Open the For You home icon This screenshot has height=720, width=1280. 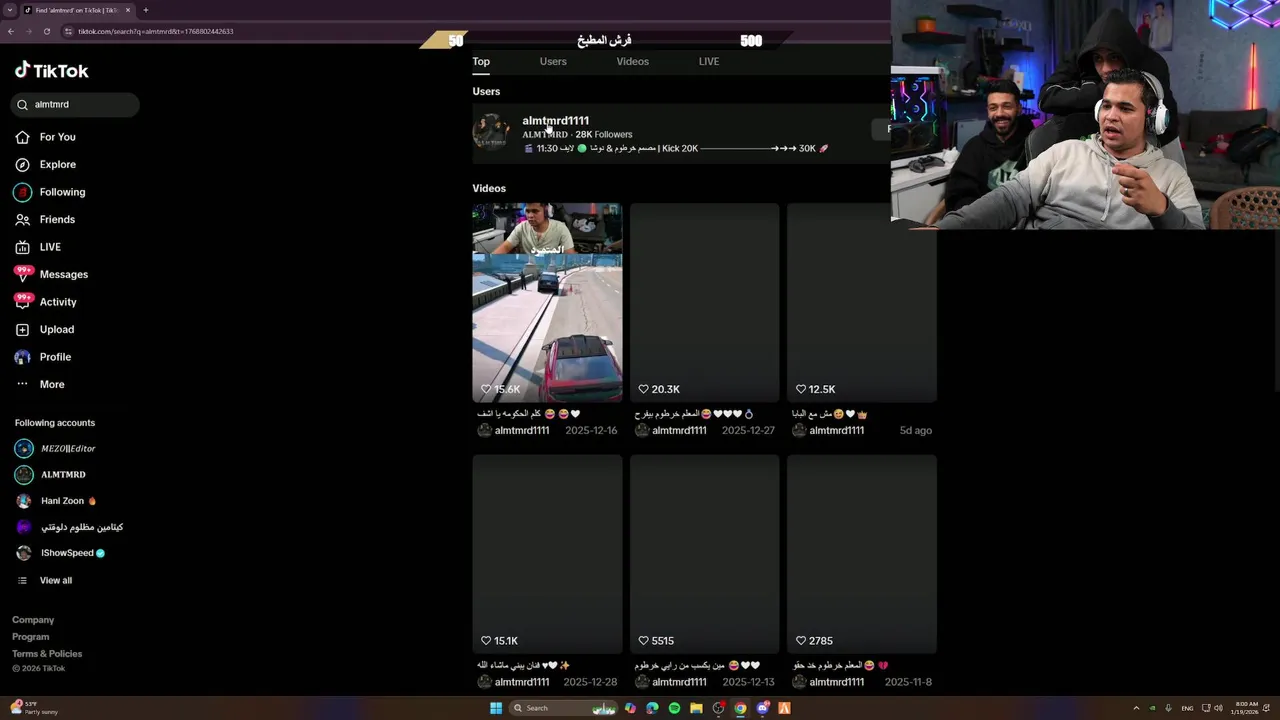pos(22,137)
